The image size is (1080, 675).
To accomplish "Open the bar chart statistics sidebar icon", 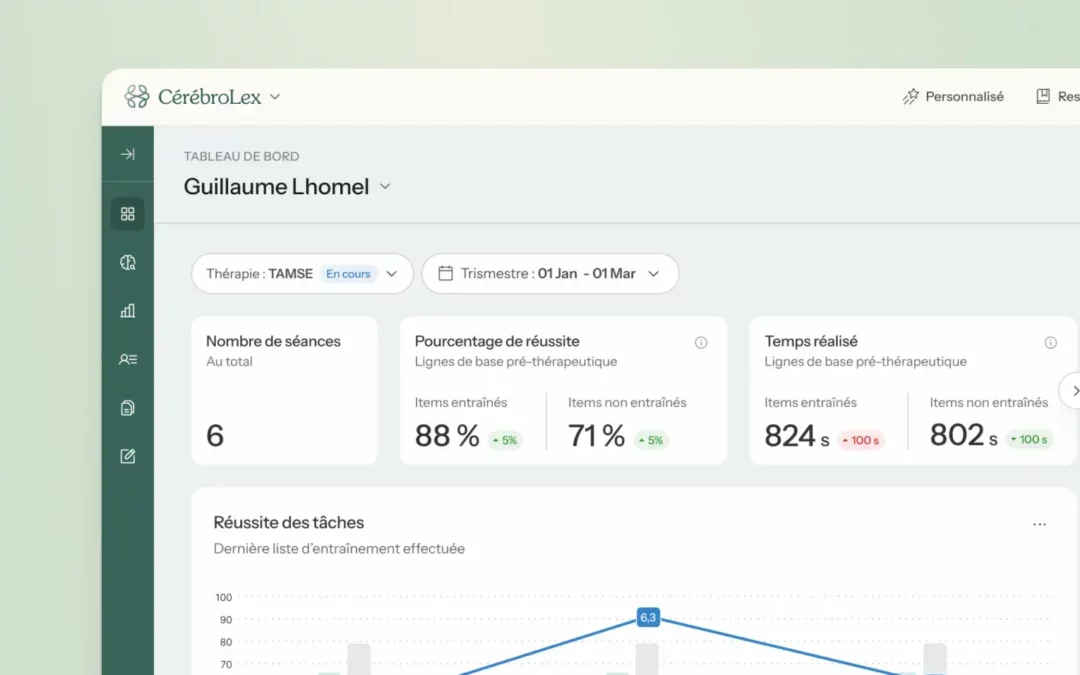I will (x=127, y=311).
